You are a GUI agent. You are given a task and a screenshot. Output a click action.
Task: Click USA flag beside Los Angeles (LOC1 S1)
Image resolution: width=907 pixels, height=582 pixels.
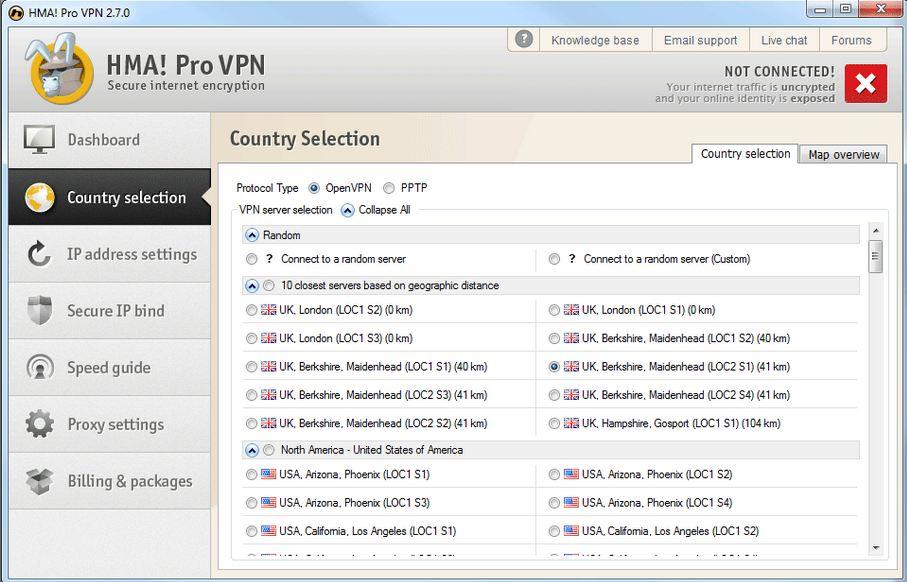click(268, 531)
